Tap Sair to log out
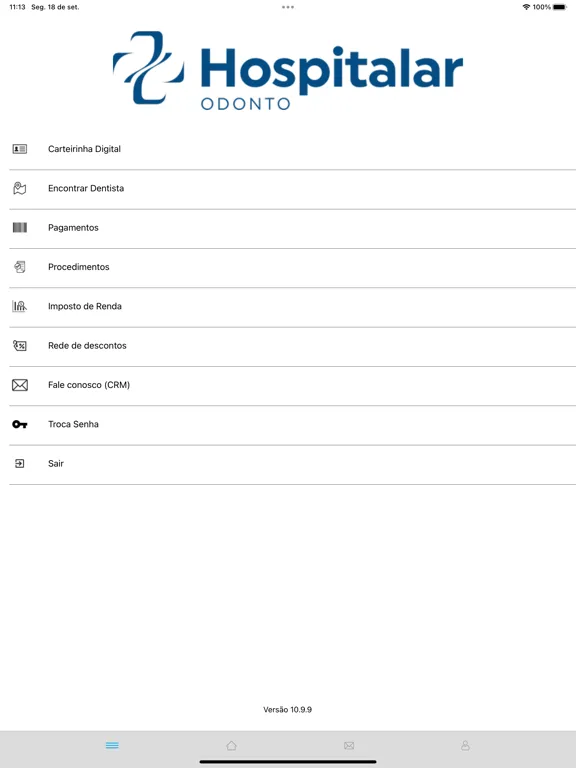Screen dimensions: 576x768 pos(292,464)
